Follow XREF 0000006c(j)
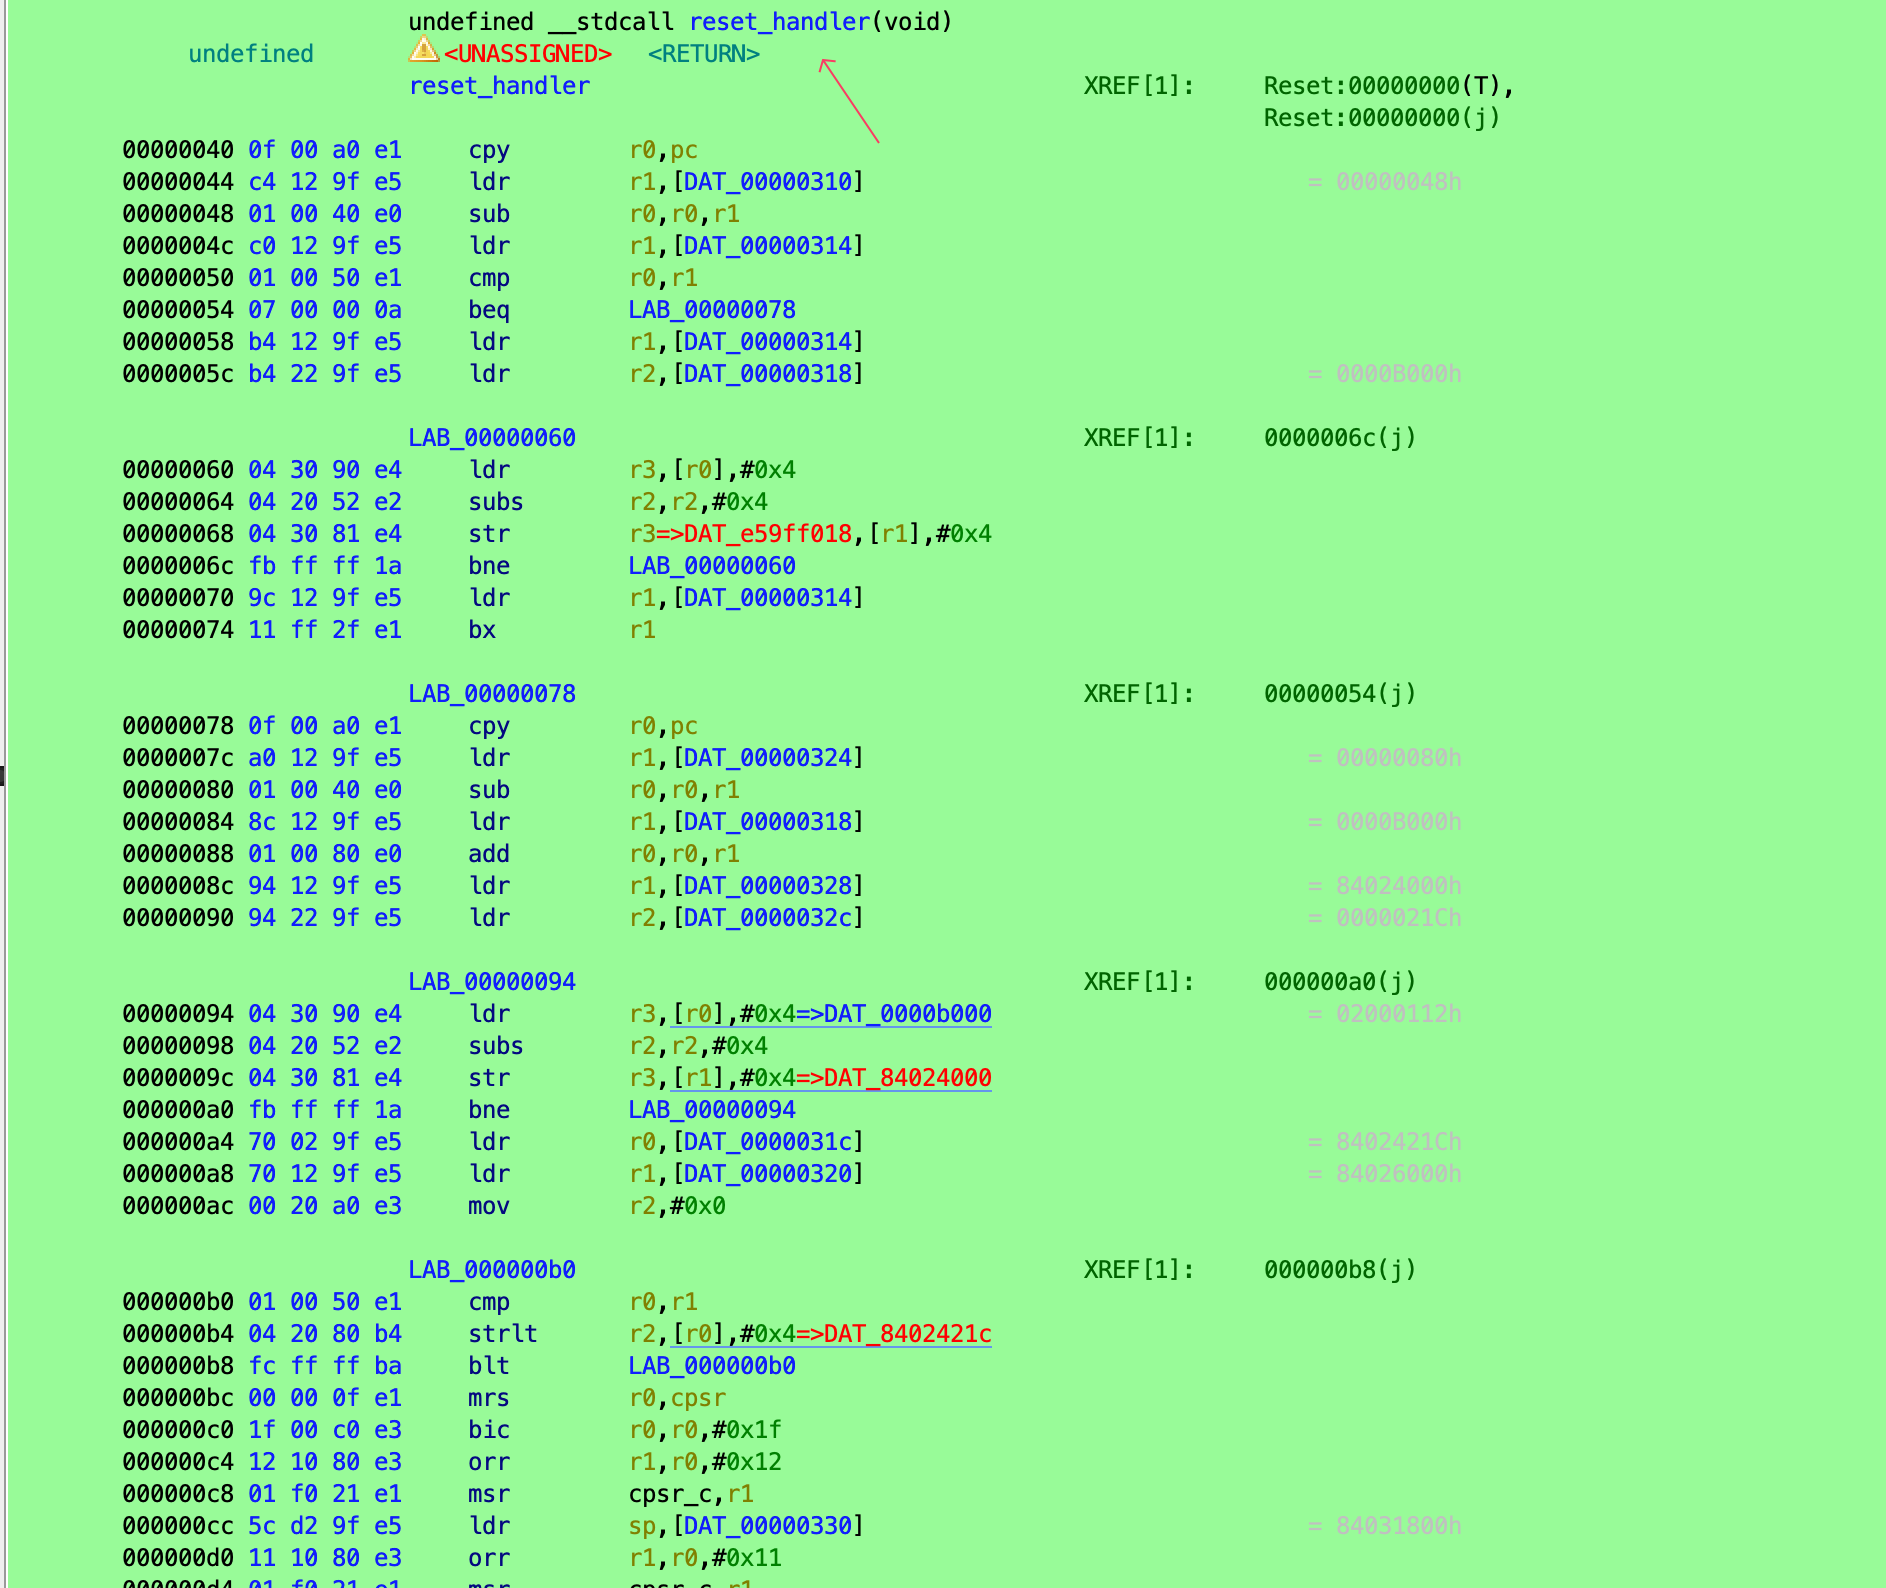The image size is (1886, 1588). coord(1340,438)
